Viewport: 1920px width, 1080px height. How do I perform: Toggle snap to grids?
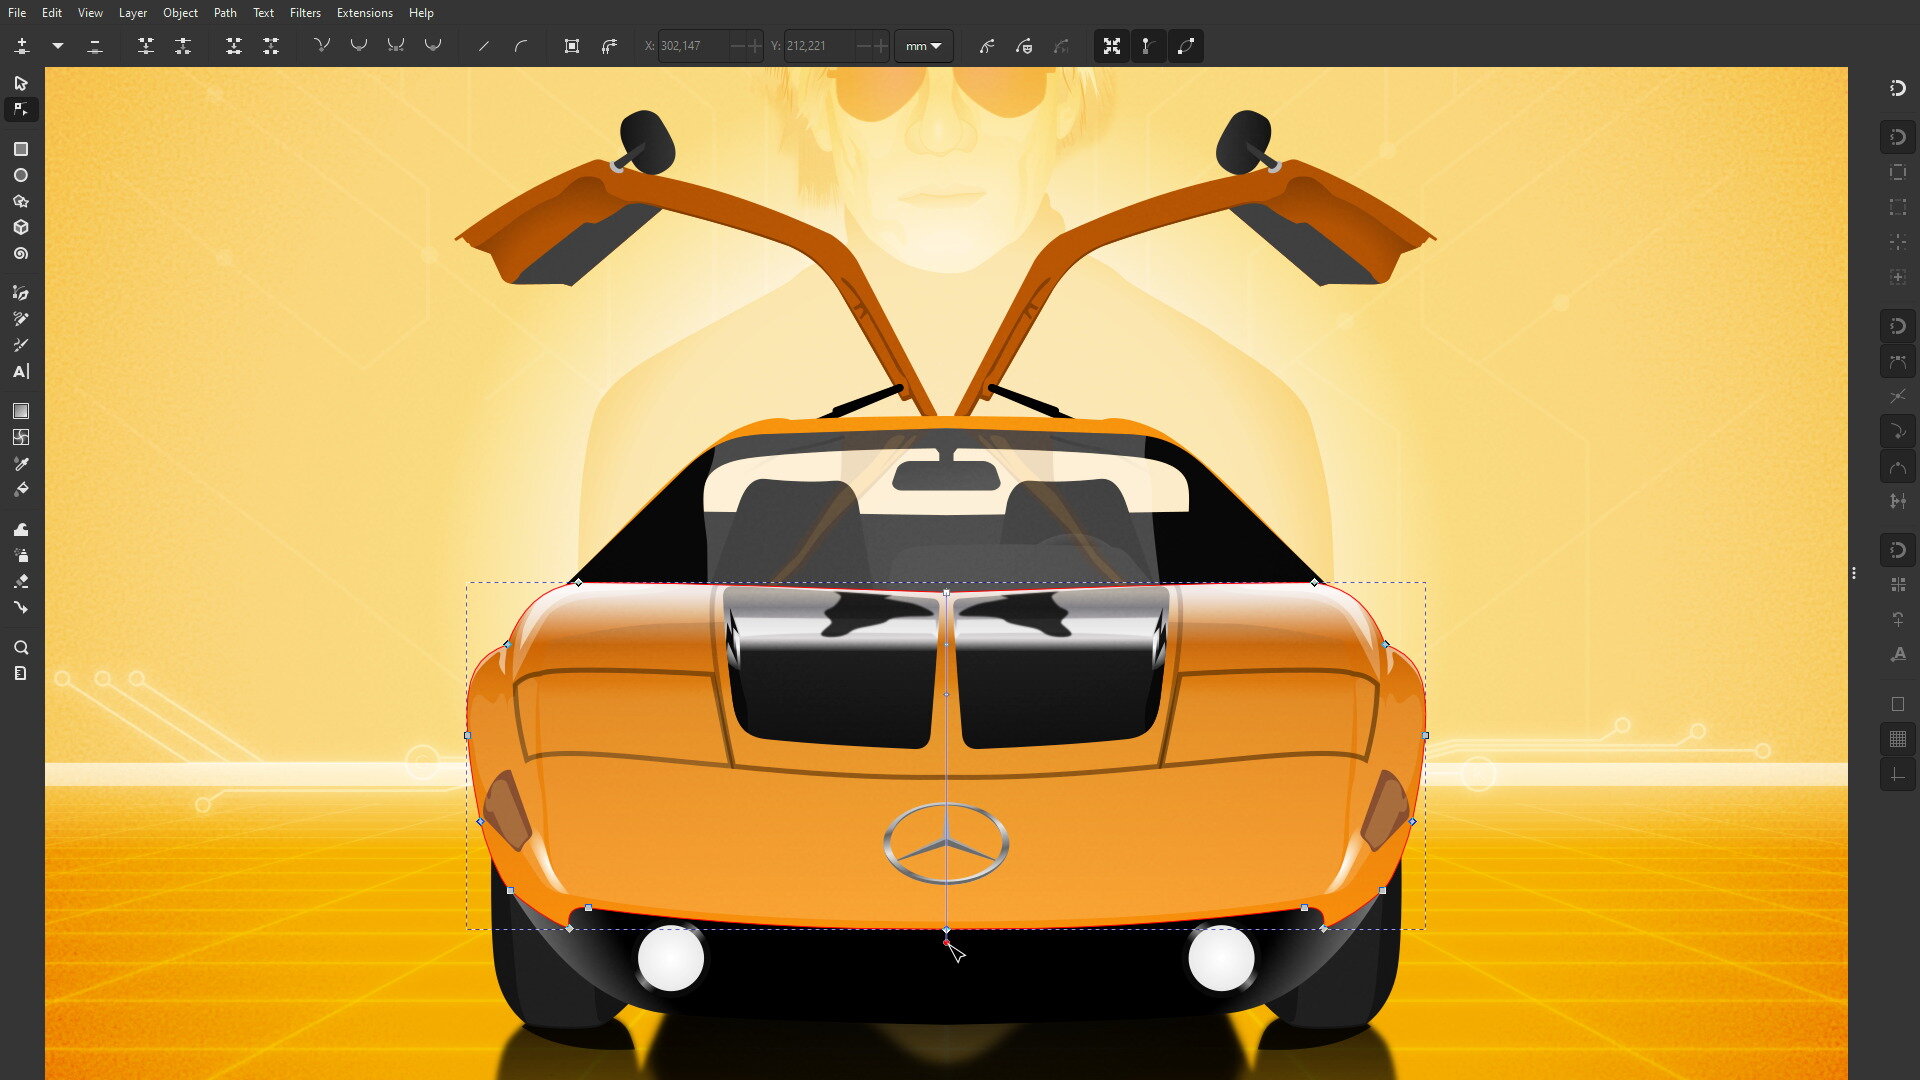(x=1898, y=739)
